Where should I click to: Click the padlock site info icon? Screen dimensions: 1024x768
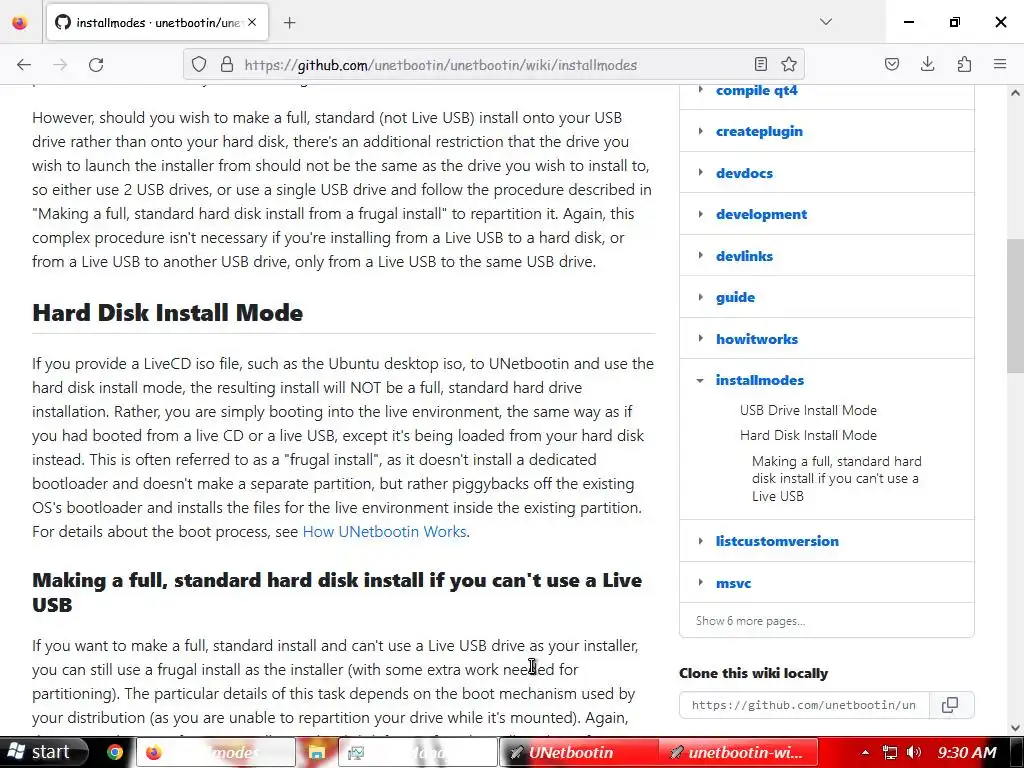click(227, 65)
